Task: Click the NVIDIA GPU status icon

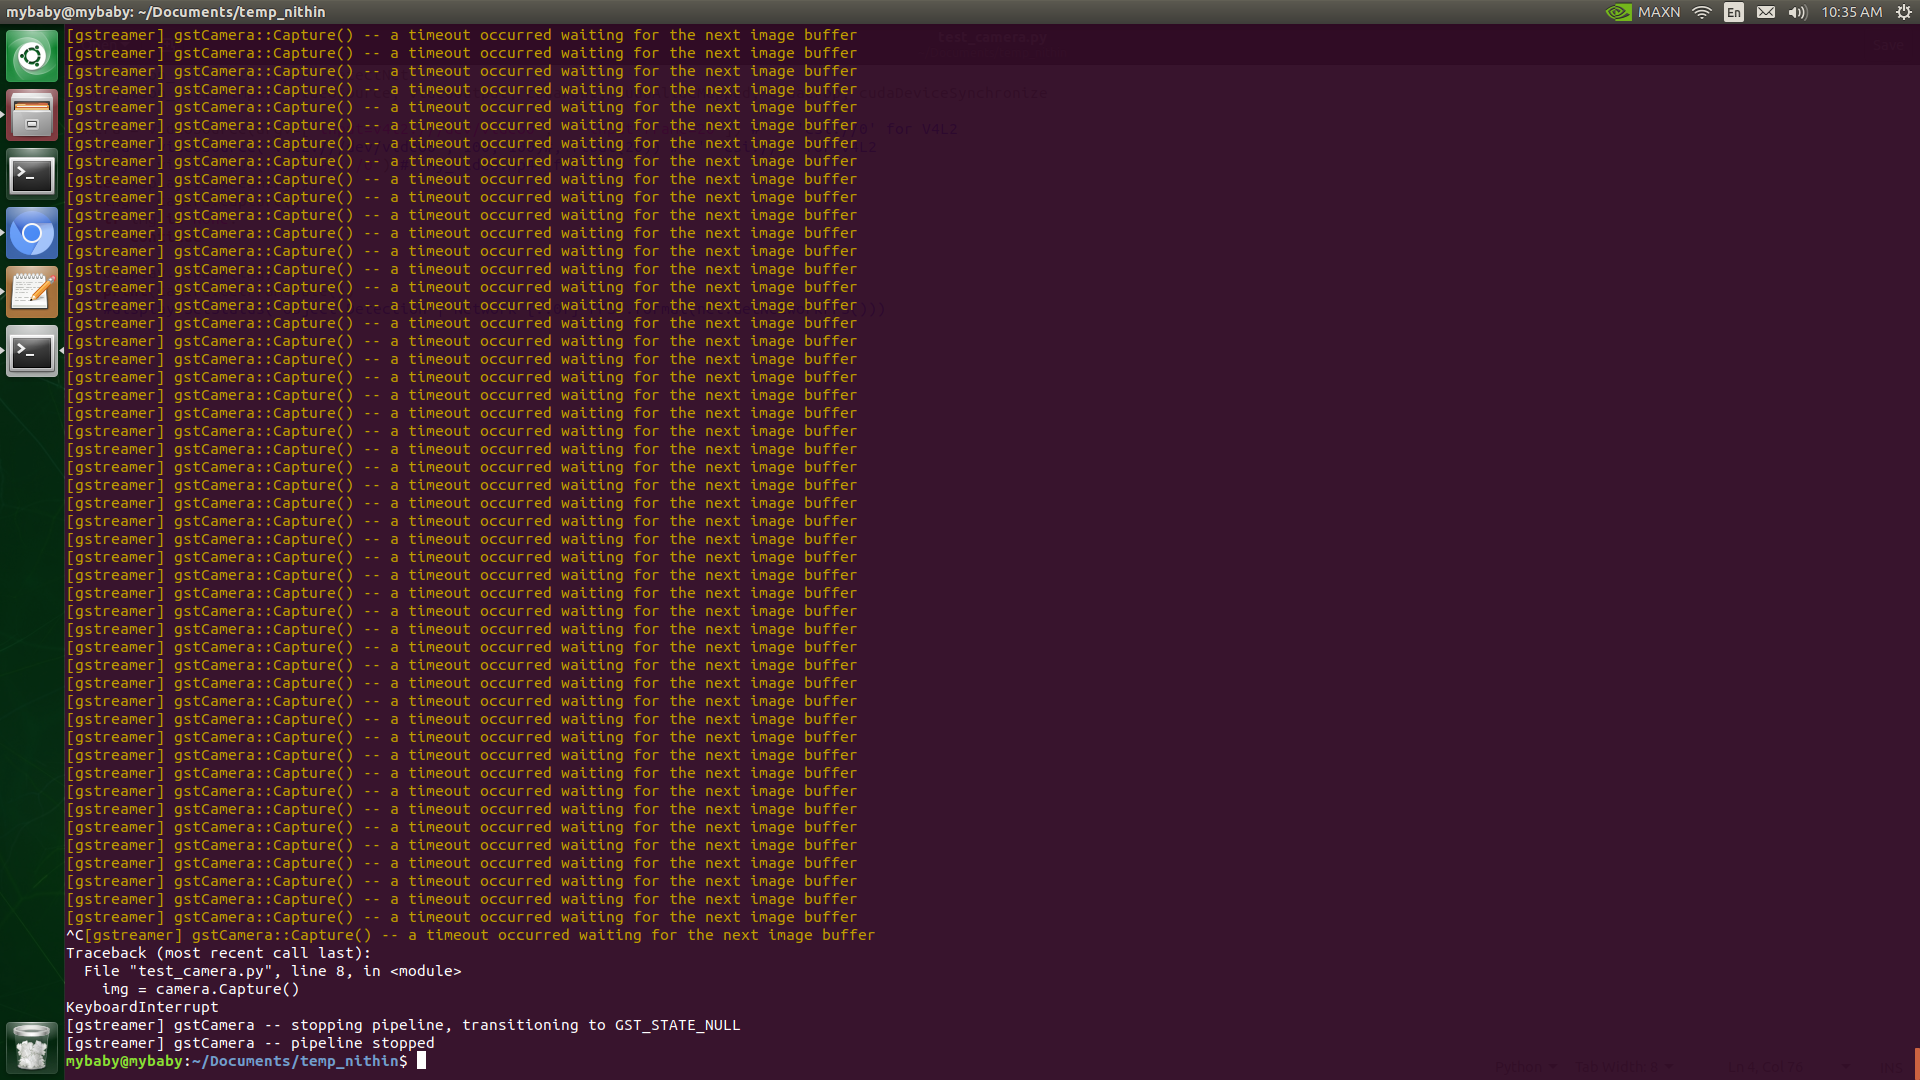Action: (1618, 12)
